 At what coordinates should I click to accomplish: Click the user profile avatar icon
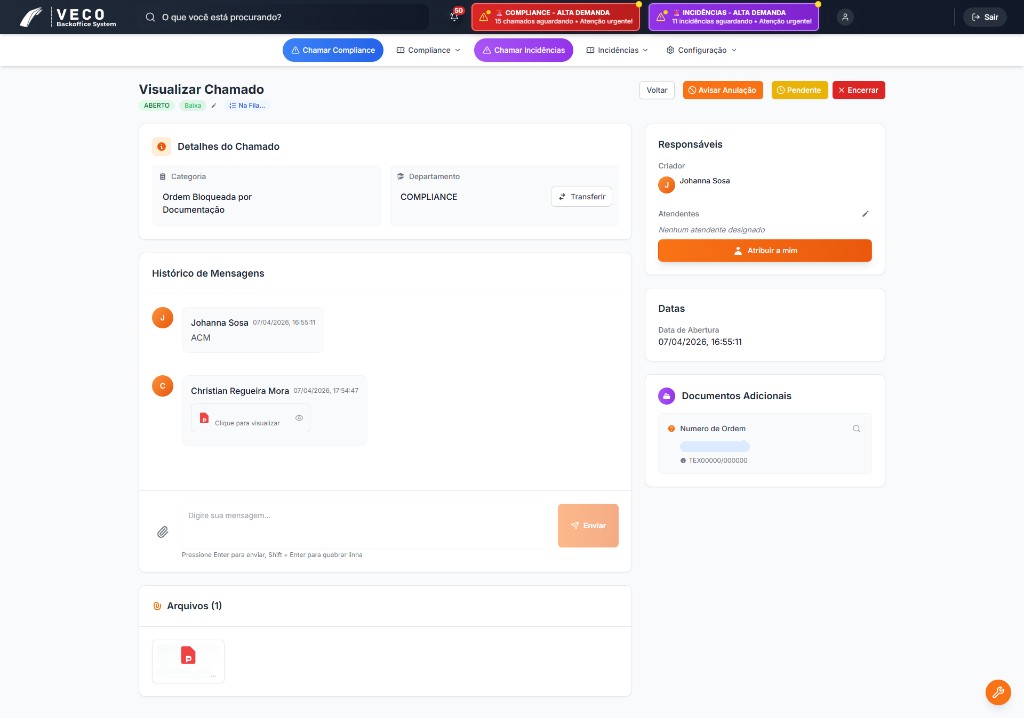coord(845,16)
